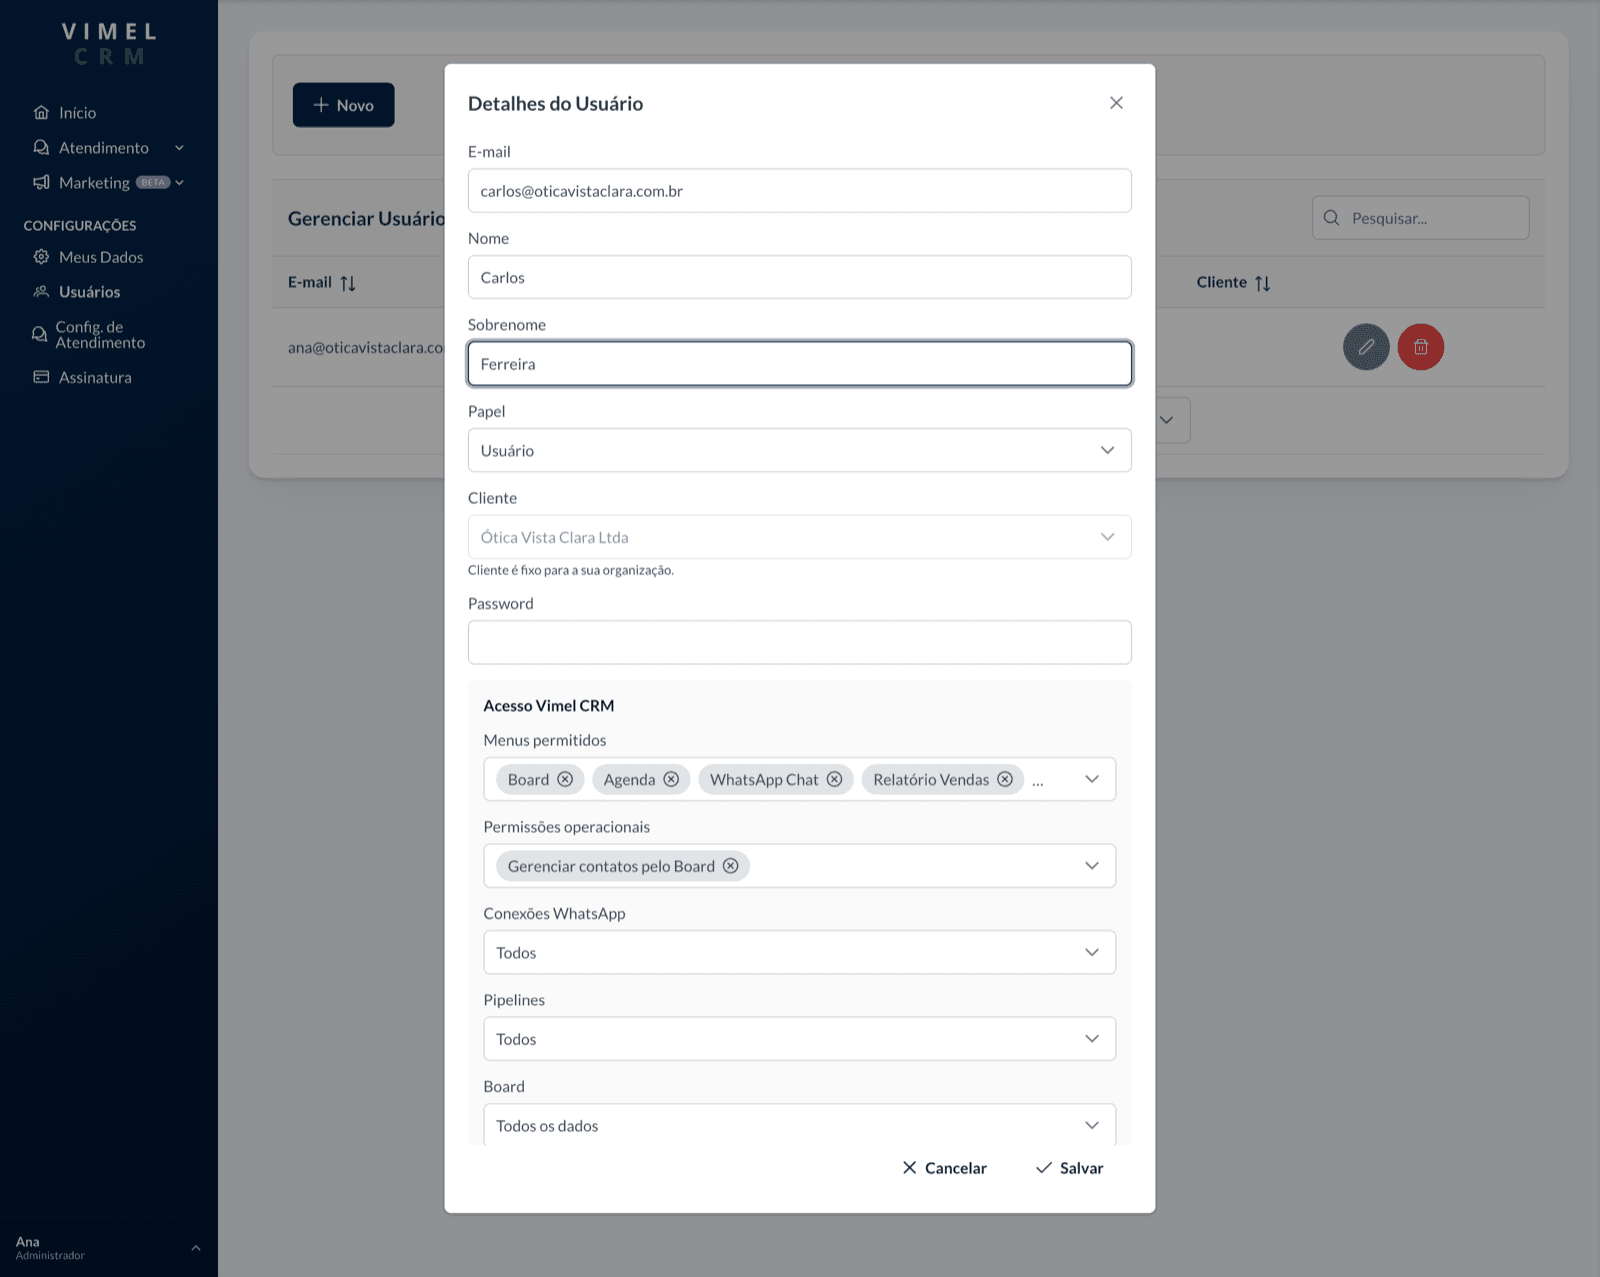The image size is (1600, 1277).
Task: Close the Detalhes do Usuário dialog
Action: pyautogui.click(x=1116, y=103)
